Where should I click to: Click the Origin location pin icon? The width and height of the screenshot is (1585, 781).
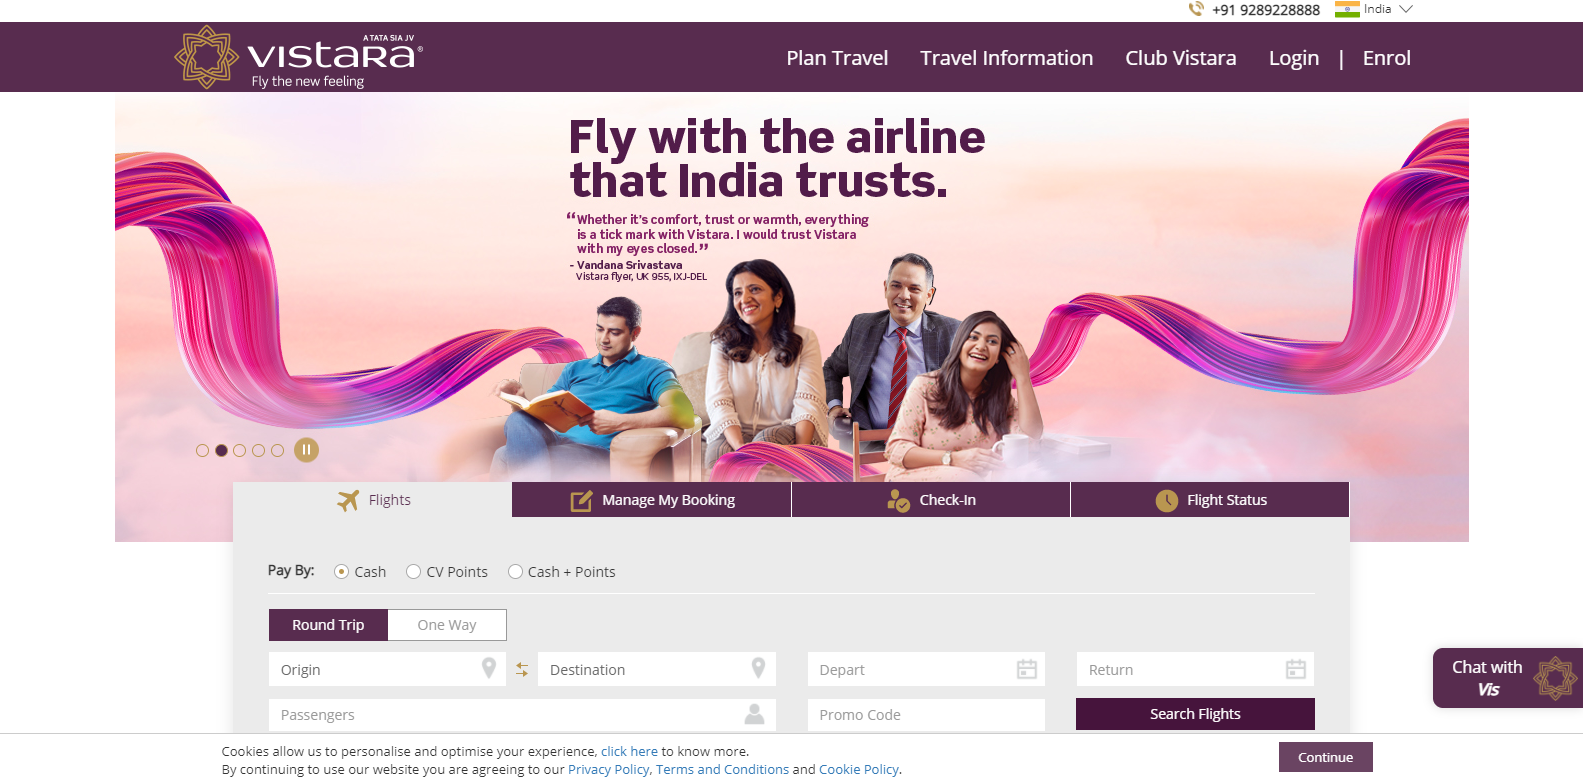pos(488,668)
